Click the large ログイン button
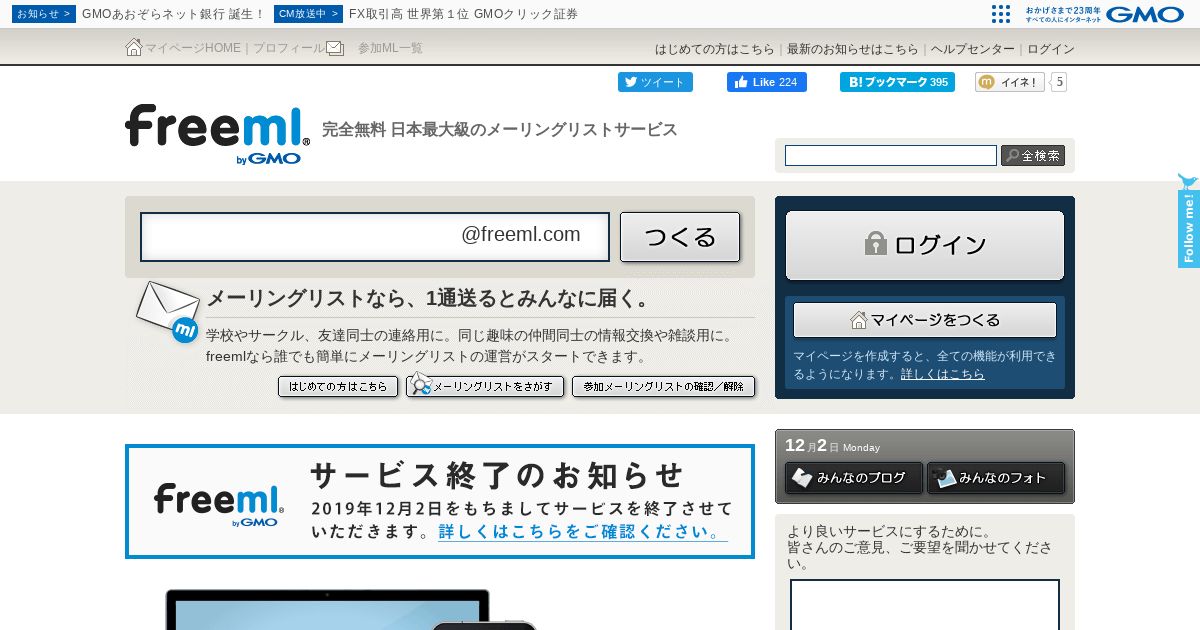Screen dimensions: 1200x630 coord(925,245)
